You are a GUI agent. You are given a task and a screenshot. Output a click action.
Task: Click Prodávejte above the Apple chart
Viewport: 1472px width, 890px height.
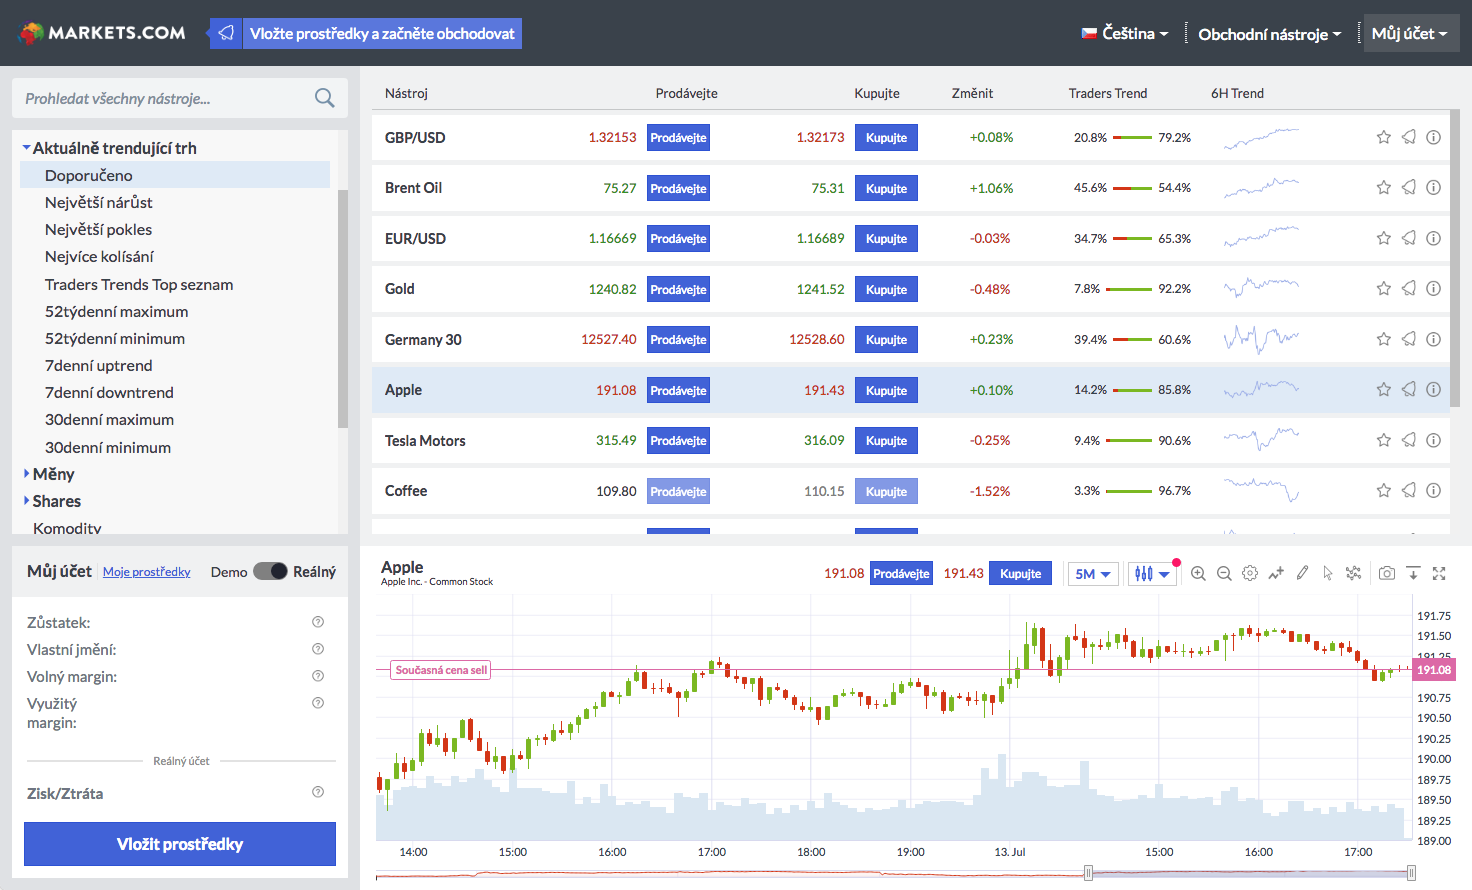point(901,573)
